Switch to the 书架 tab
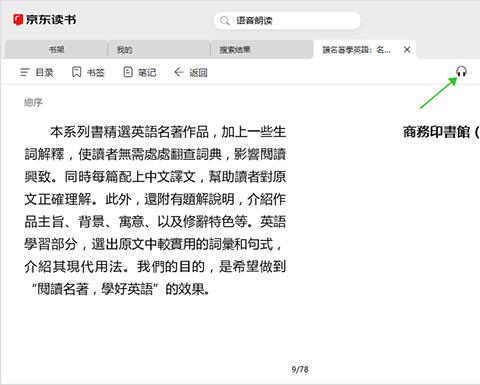 tap(56, 50)
